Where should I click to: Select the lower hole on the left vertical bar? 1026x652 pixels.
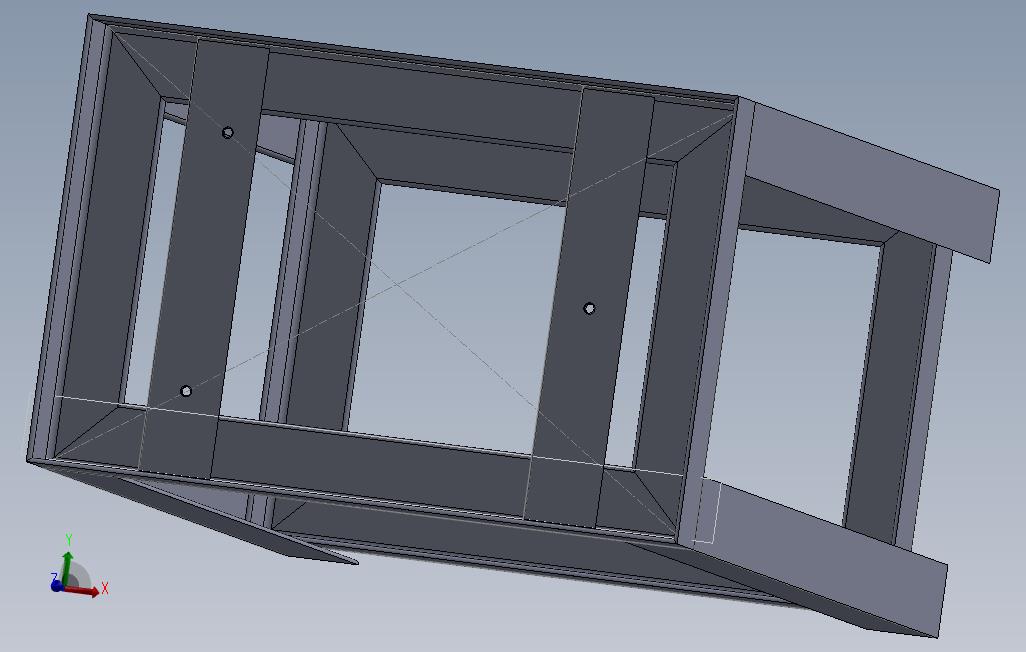point(186,391)
